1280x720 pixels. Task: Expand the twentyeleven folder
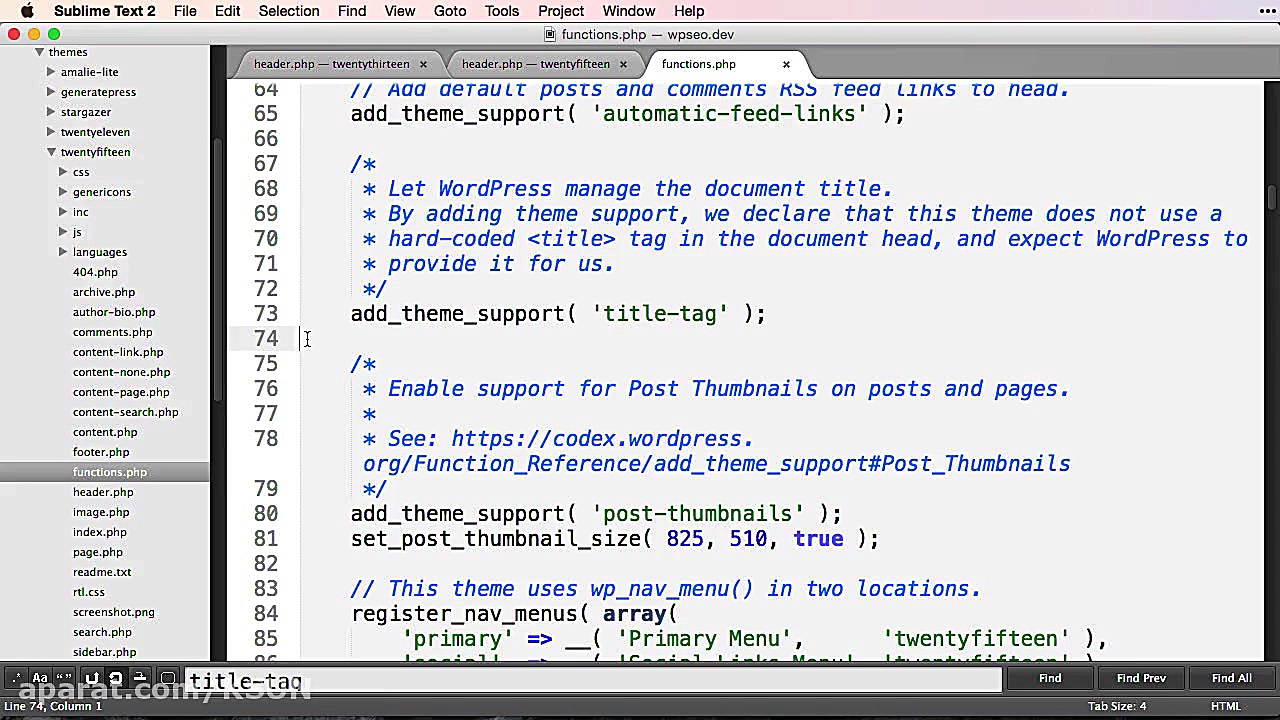click(x=51, y=132)
